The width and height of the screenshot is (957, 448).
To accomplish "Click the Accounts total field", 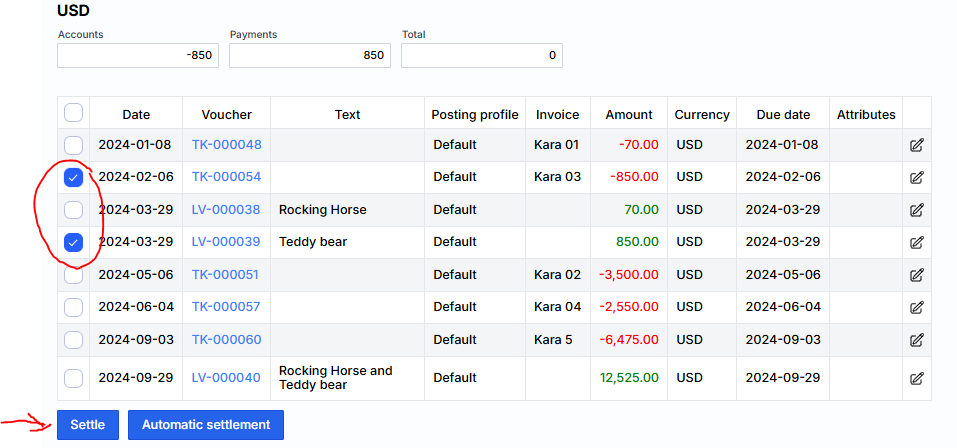I will coord(138,56).
